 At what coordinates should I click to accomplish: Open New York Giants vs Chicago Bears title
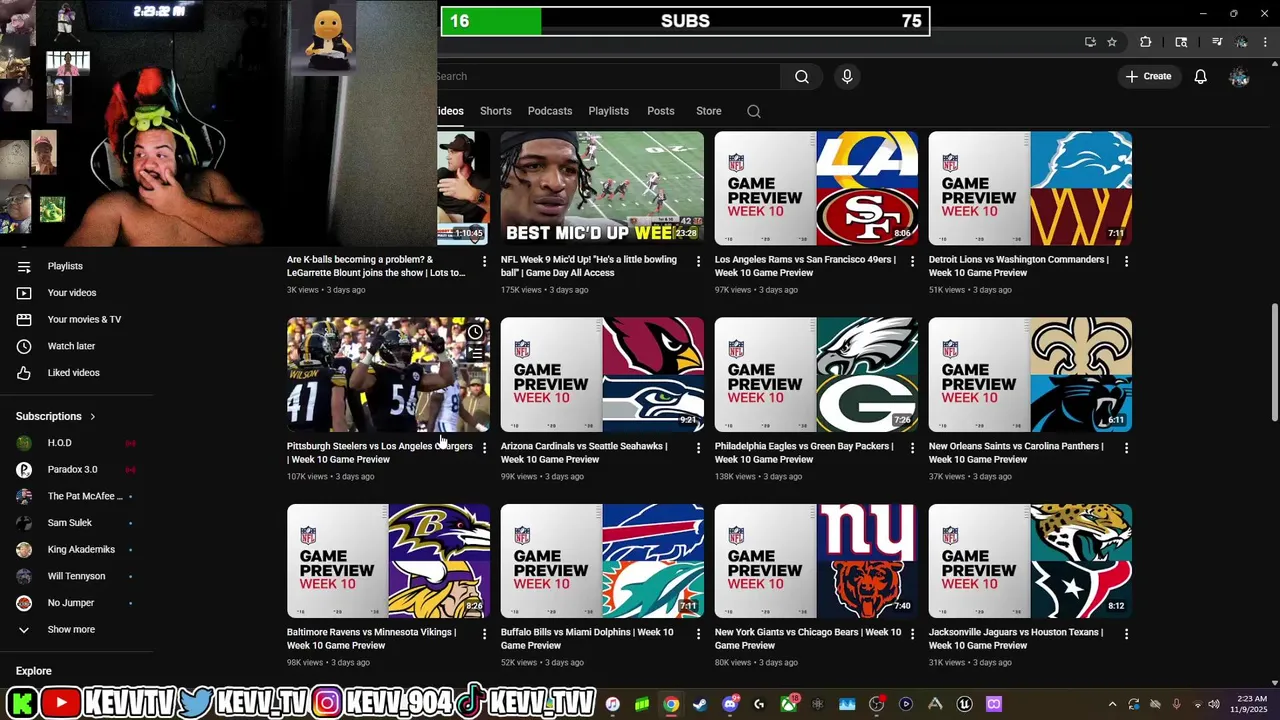click(x=808, y=639)
